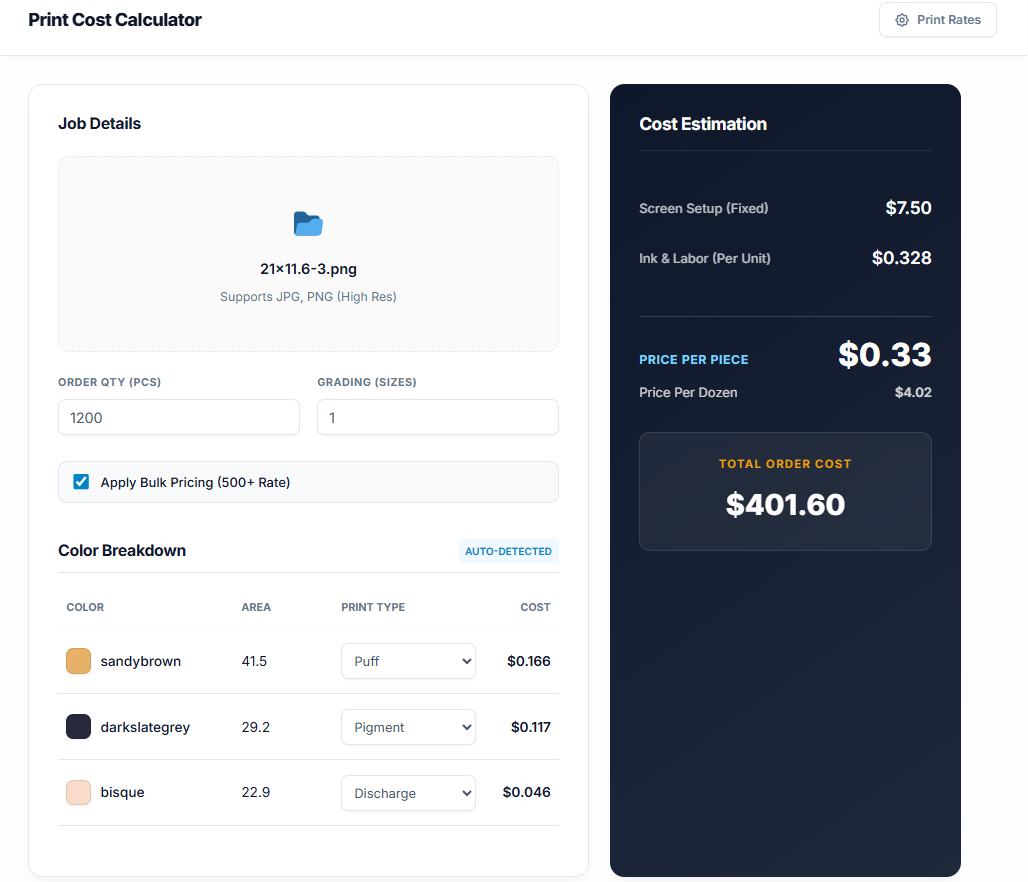
Task: Focus the Order Qty input field
Action: click(x=178, y=417)
